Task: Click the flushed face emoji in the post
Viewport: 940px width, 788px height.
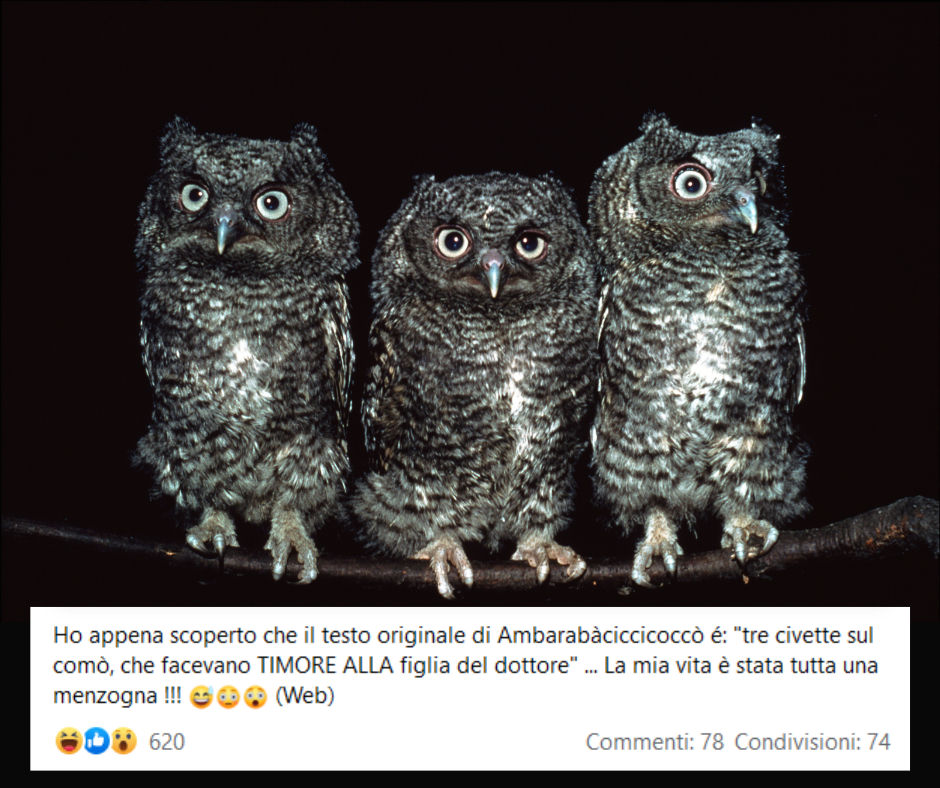Action: pyautogui.click(x=228, y=697)
